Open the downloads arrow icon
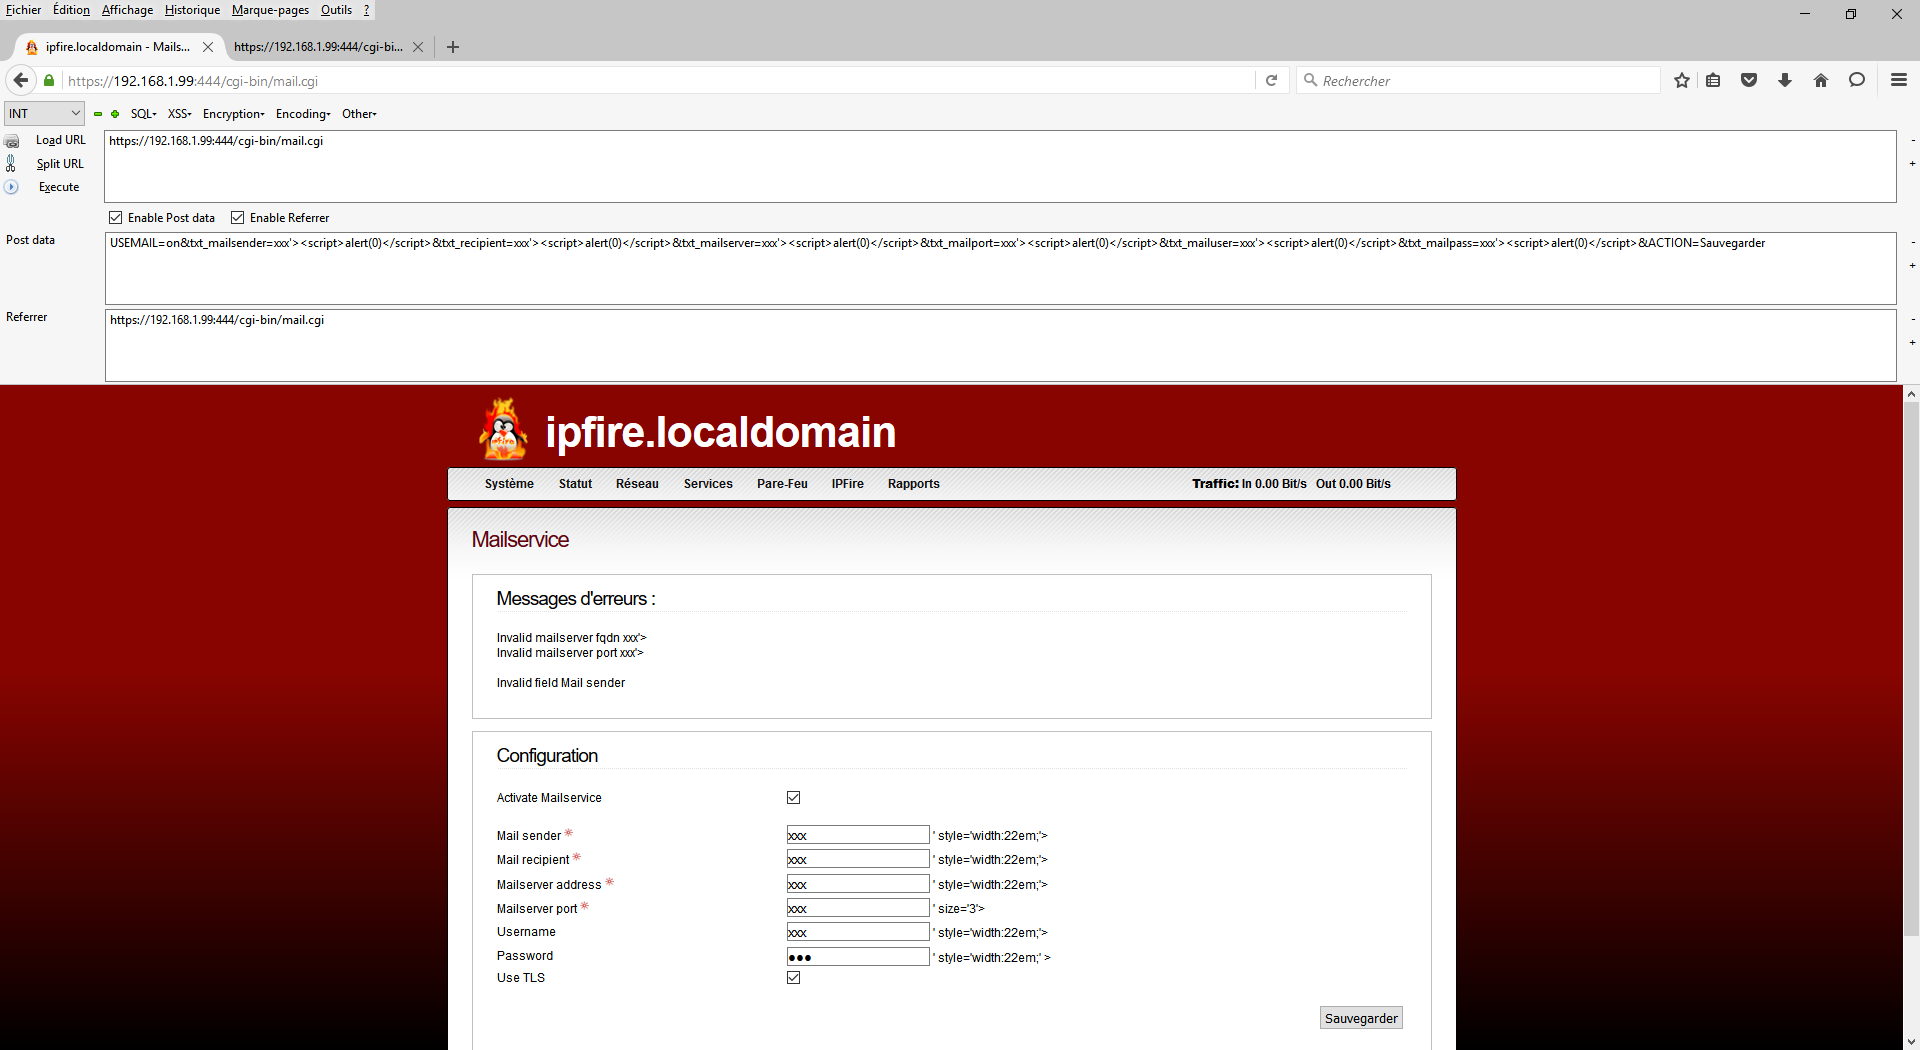Viewport: 1920px width, 1050px height. 1785,80
